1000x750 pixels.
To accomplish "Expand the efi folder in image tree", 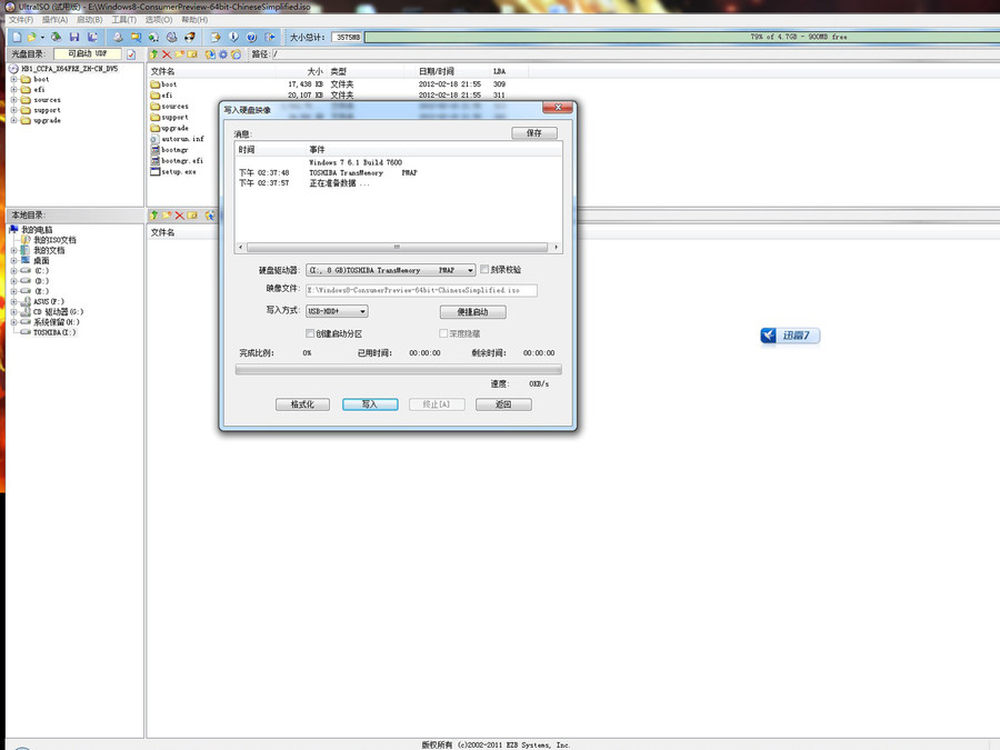I will coord(13,89).
